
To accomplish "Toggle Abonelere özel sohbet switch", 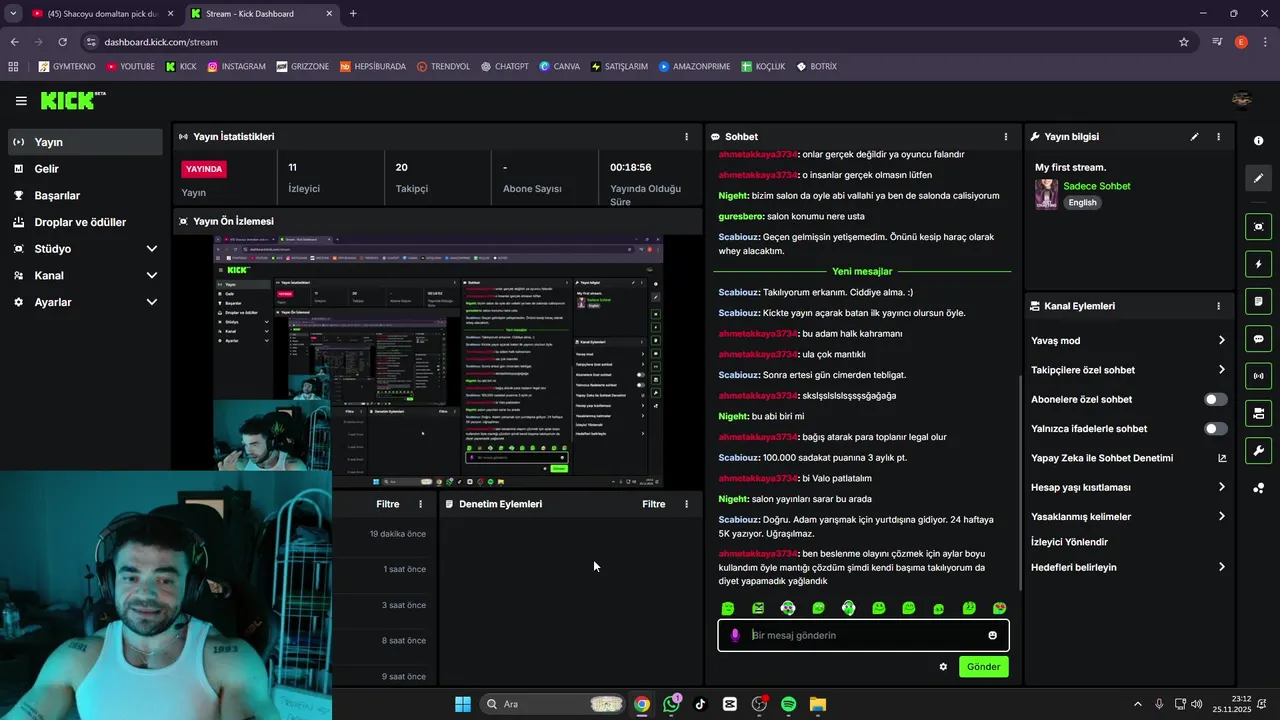I will coord(1215,399).
